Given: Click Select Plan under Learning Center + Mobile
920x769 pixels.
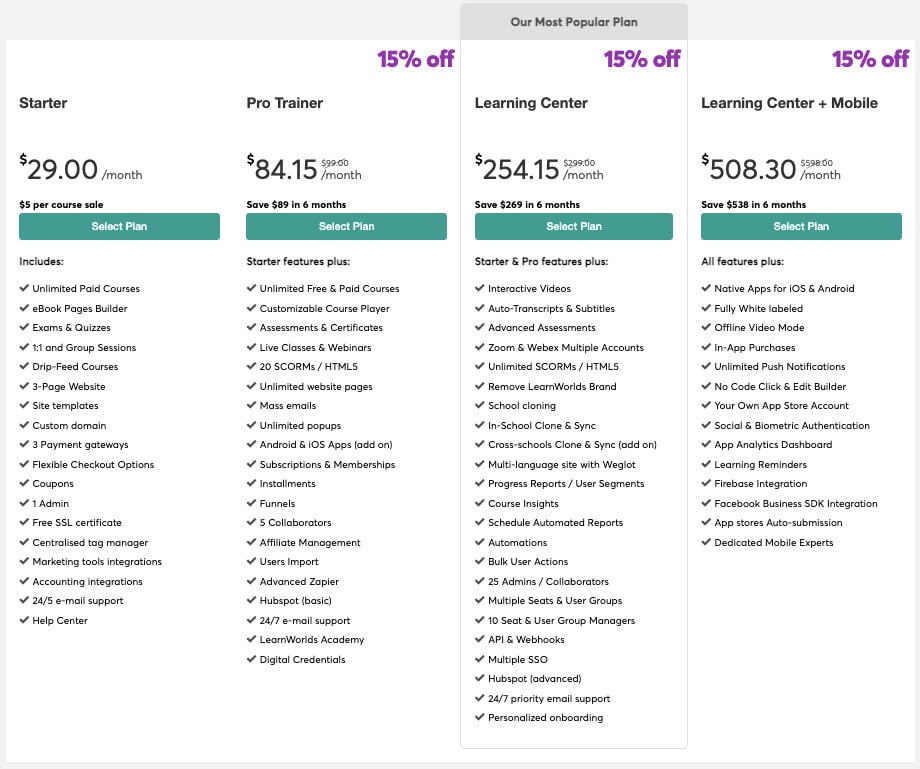Looking at the screenshot, I should (800, 226).
